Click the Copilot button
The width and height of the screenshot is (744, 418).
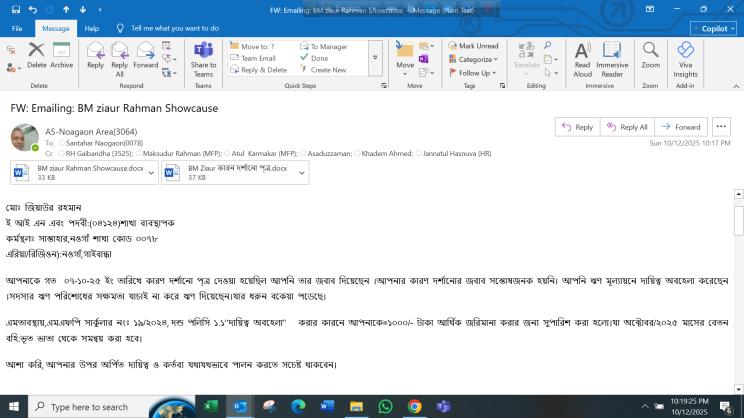[712, 29]
